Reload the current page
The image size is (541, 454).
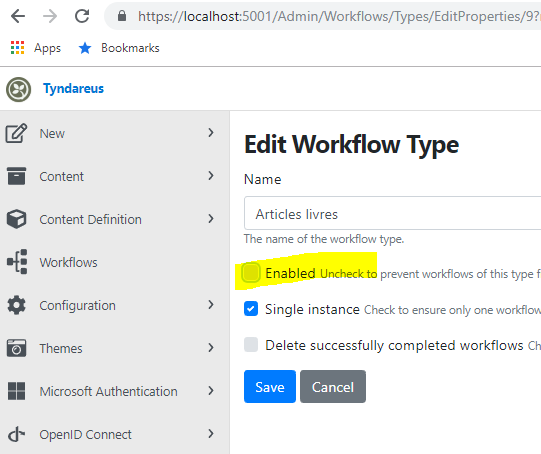point(82,16)
